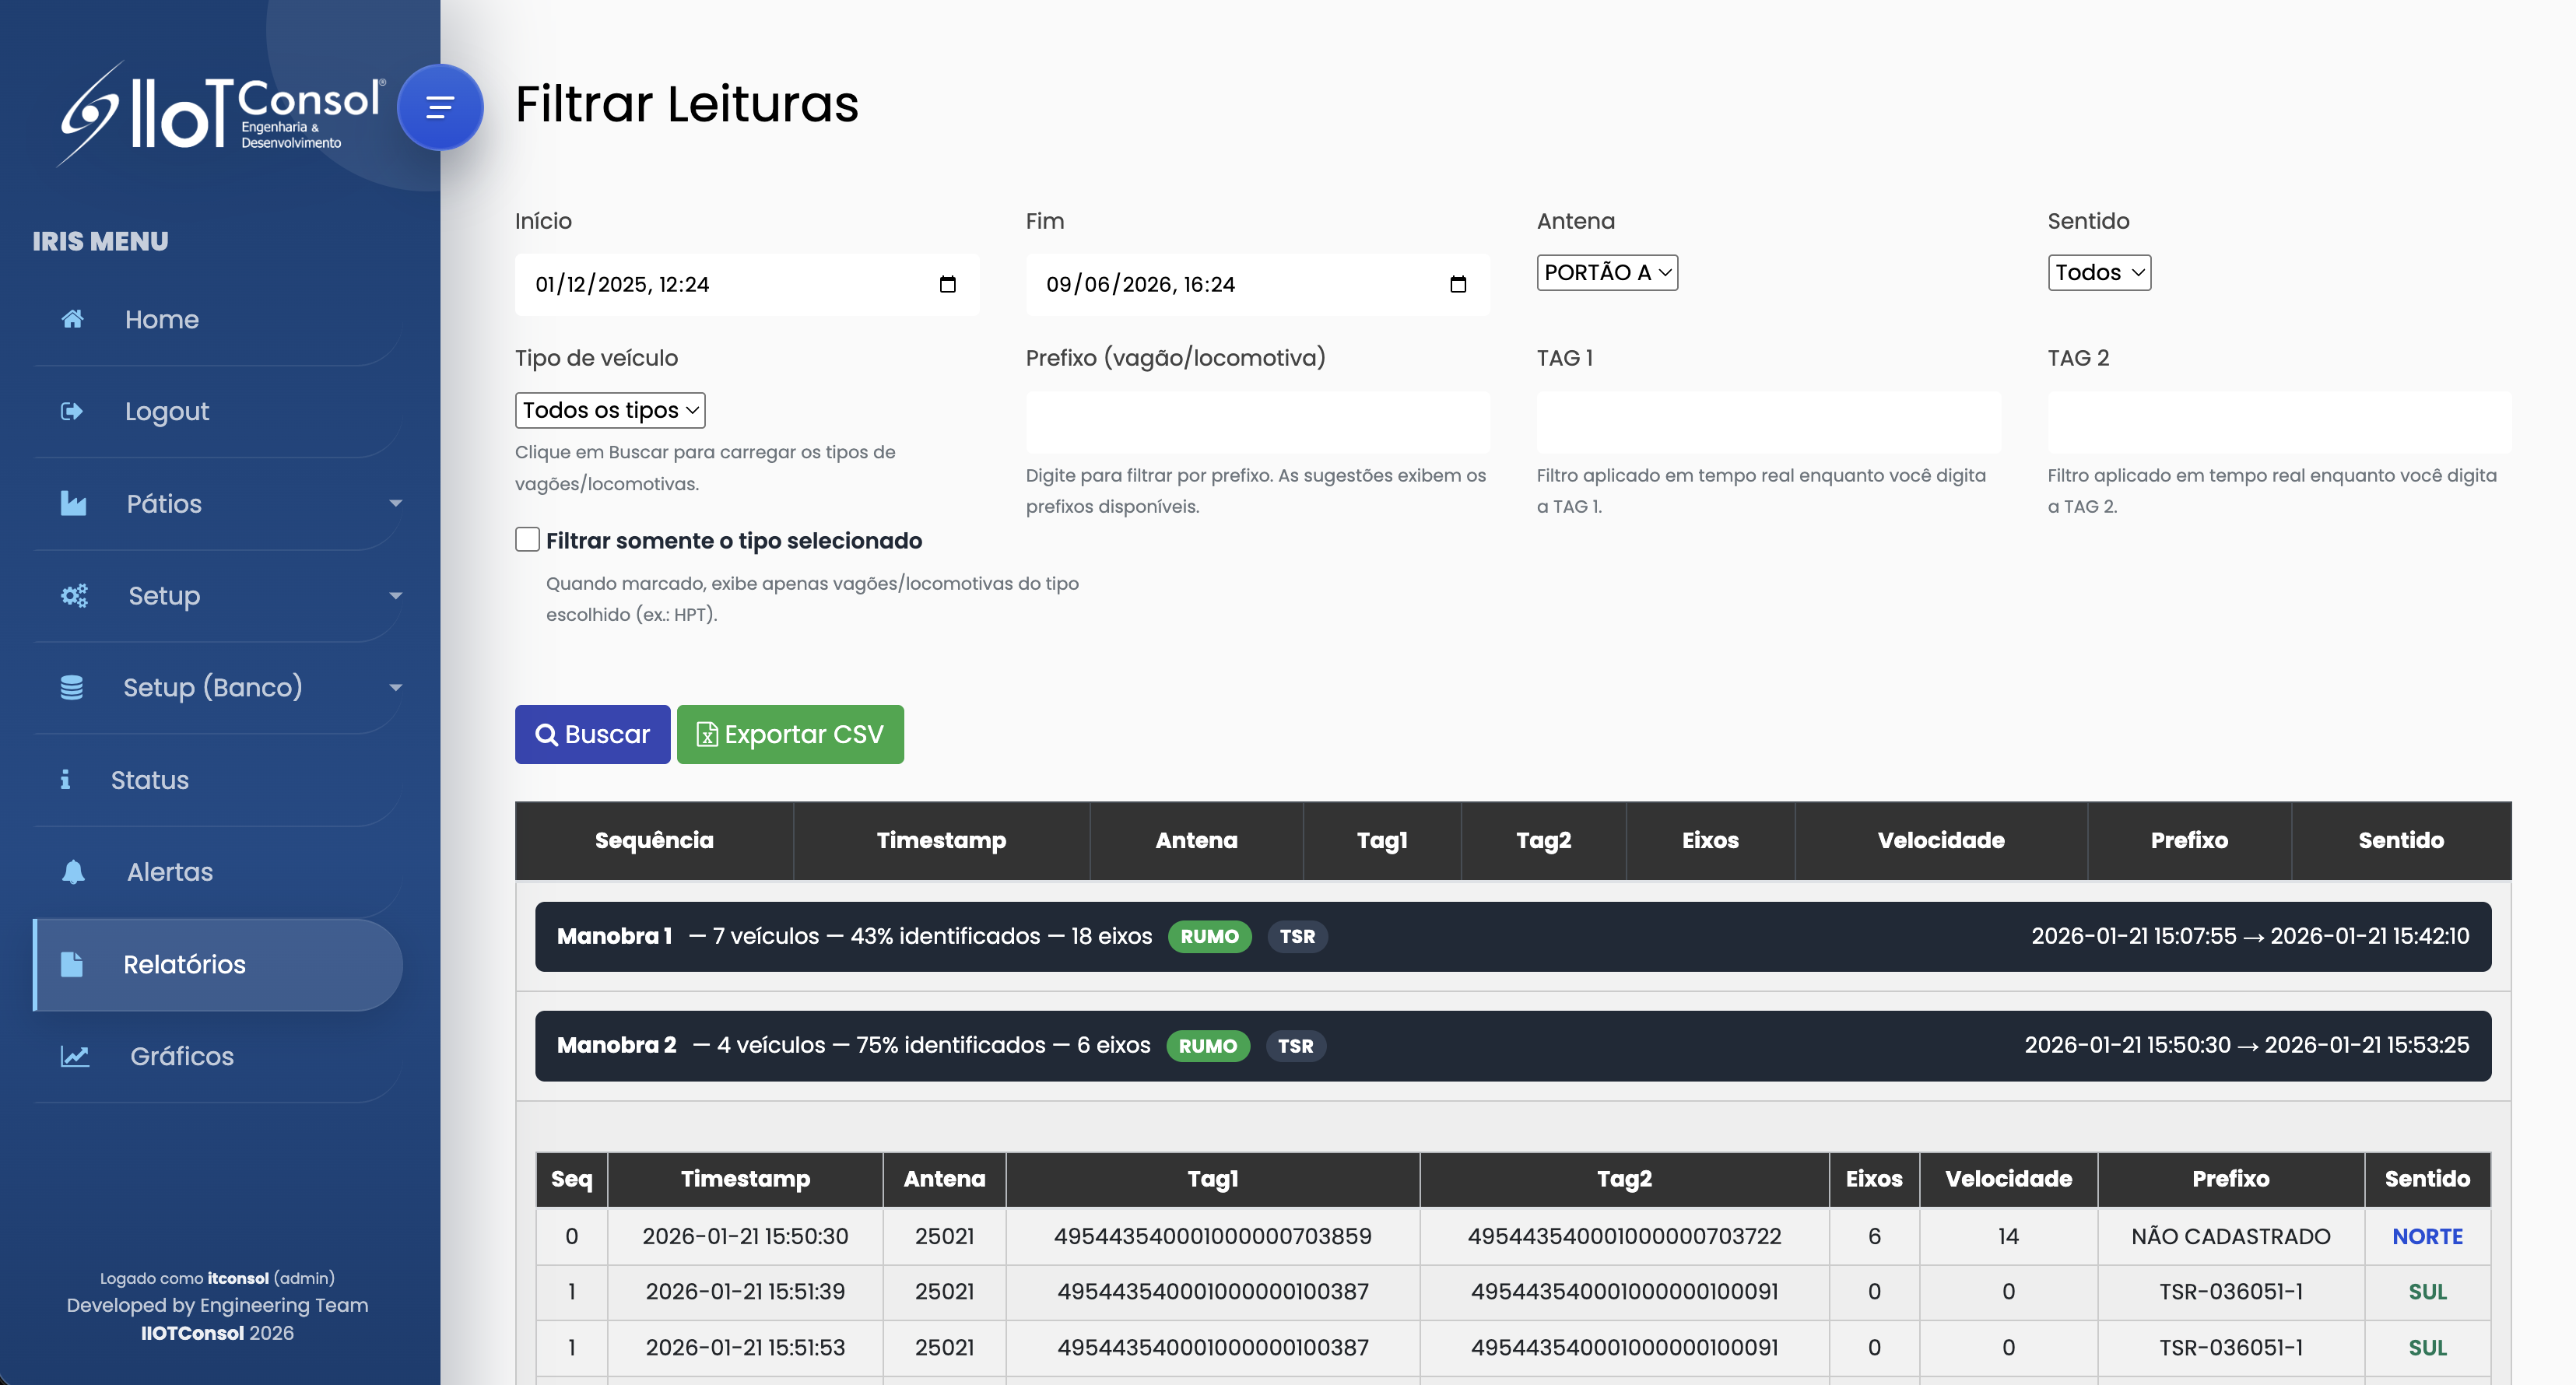Click the NÃO CADASTRADO prefixo cell

tap(2230, 1236)
